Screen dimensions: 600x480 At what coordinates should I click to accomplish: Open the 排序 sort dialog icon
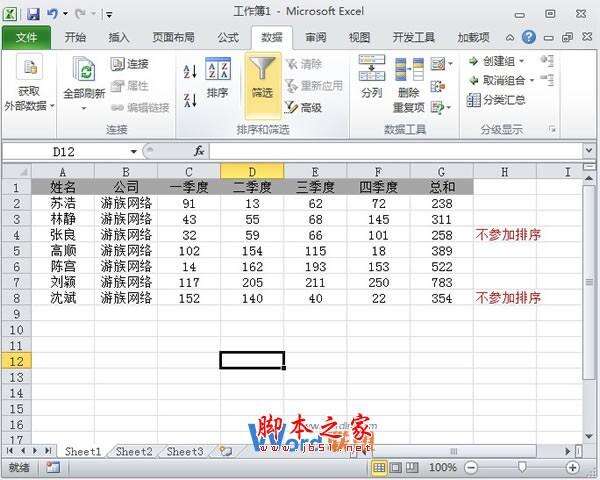pos(218,69)
